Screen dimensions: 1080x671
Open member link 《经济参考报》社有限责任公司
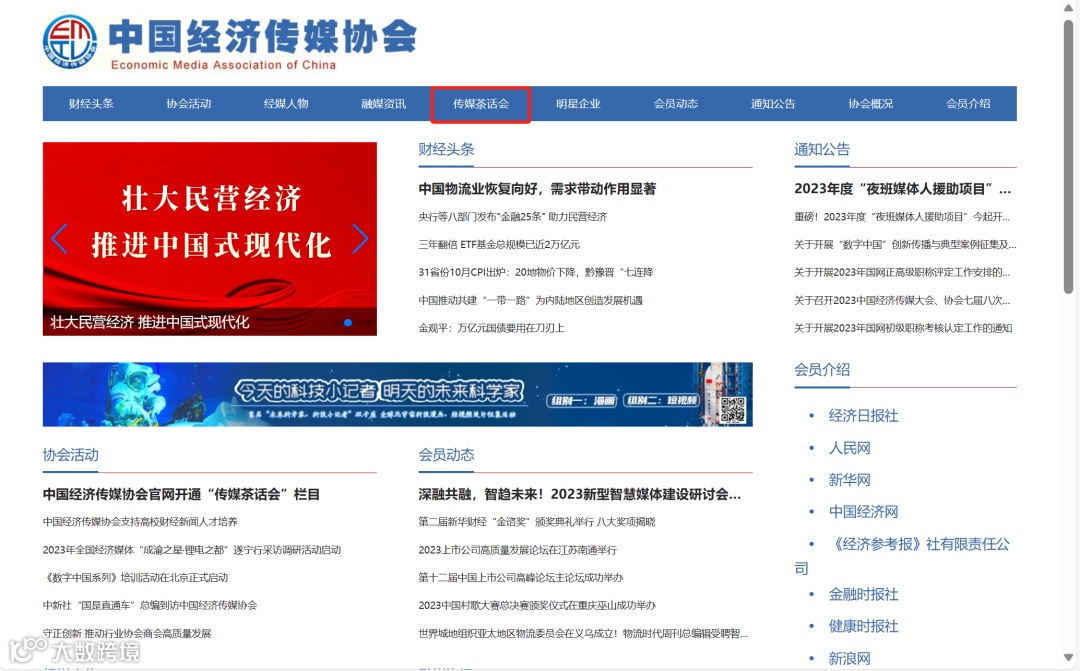902,556
